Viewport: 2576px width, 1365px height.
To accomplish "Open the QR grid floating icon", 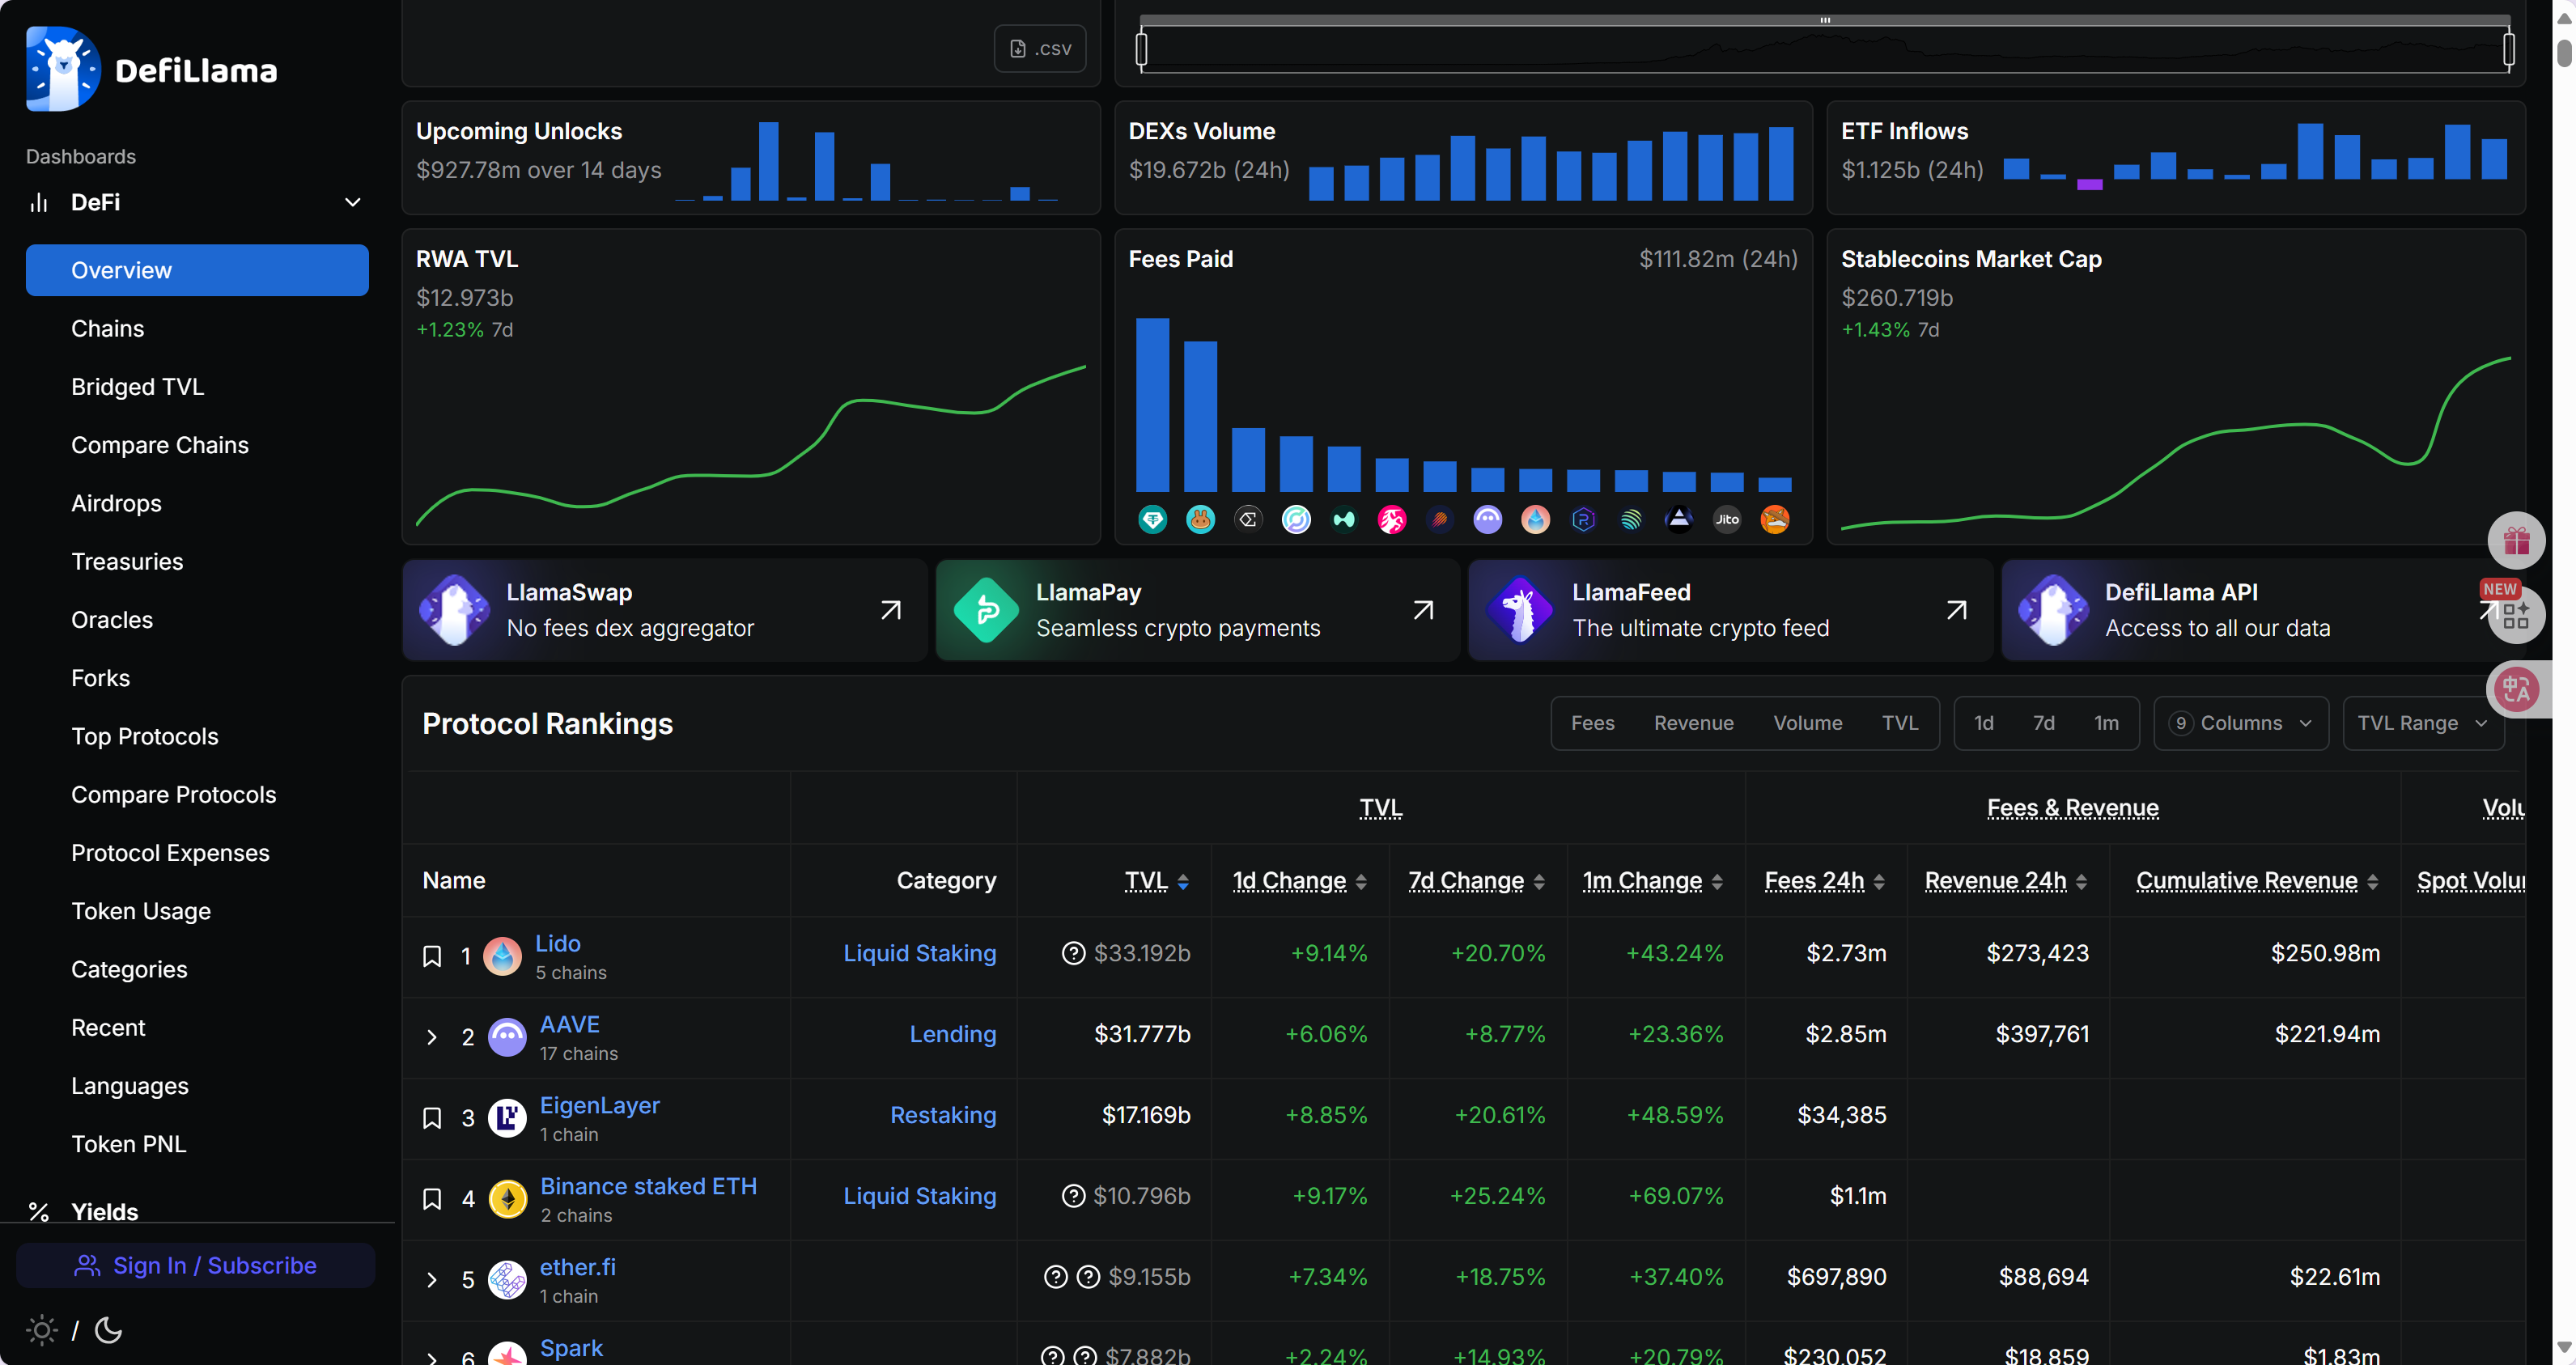I will coord(2516,614).
